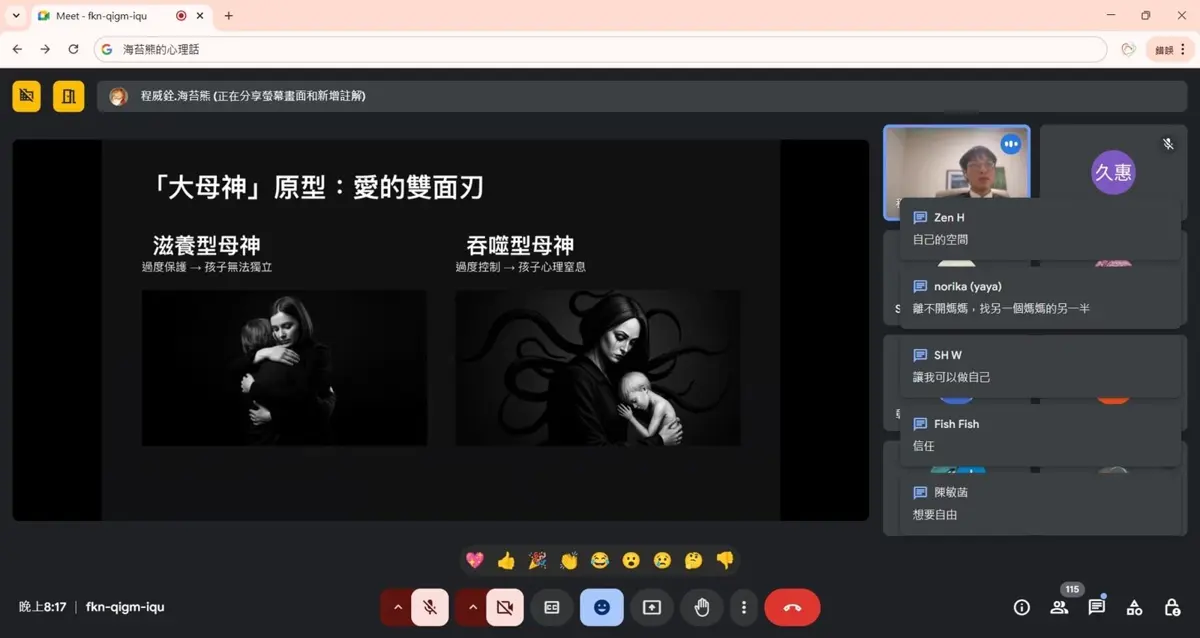
Task: Send the clapping hands emoji reaction
Action: 569,561
